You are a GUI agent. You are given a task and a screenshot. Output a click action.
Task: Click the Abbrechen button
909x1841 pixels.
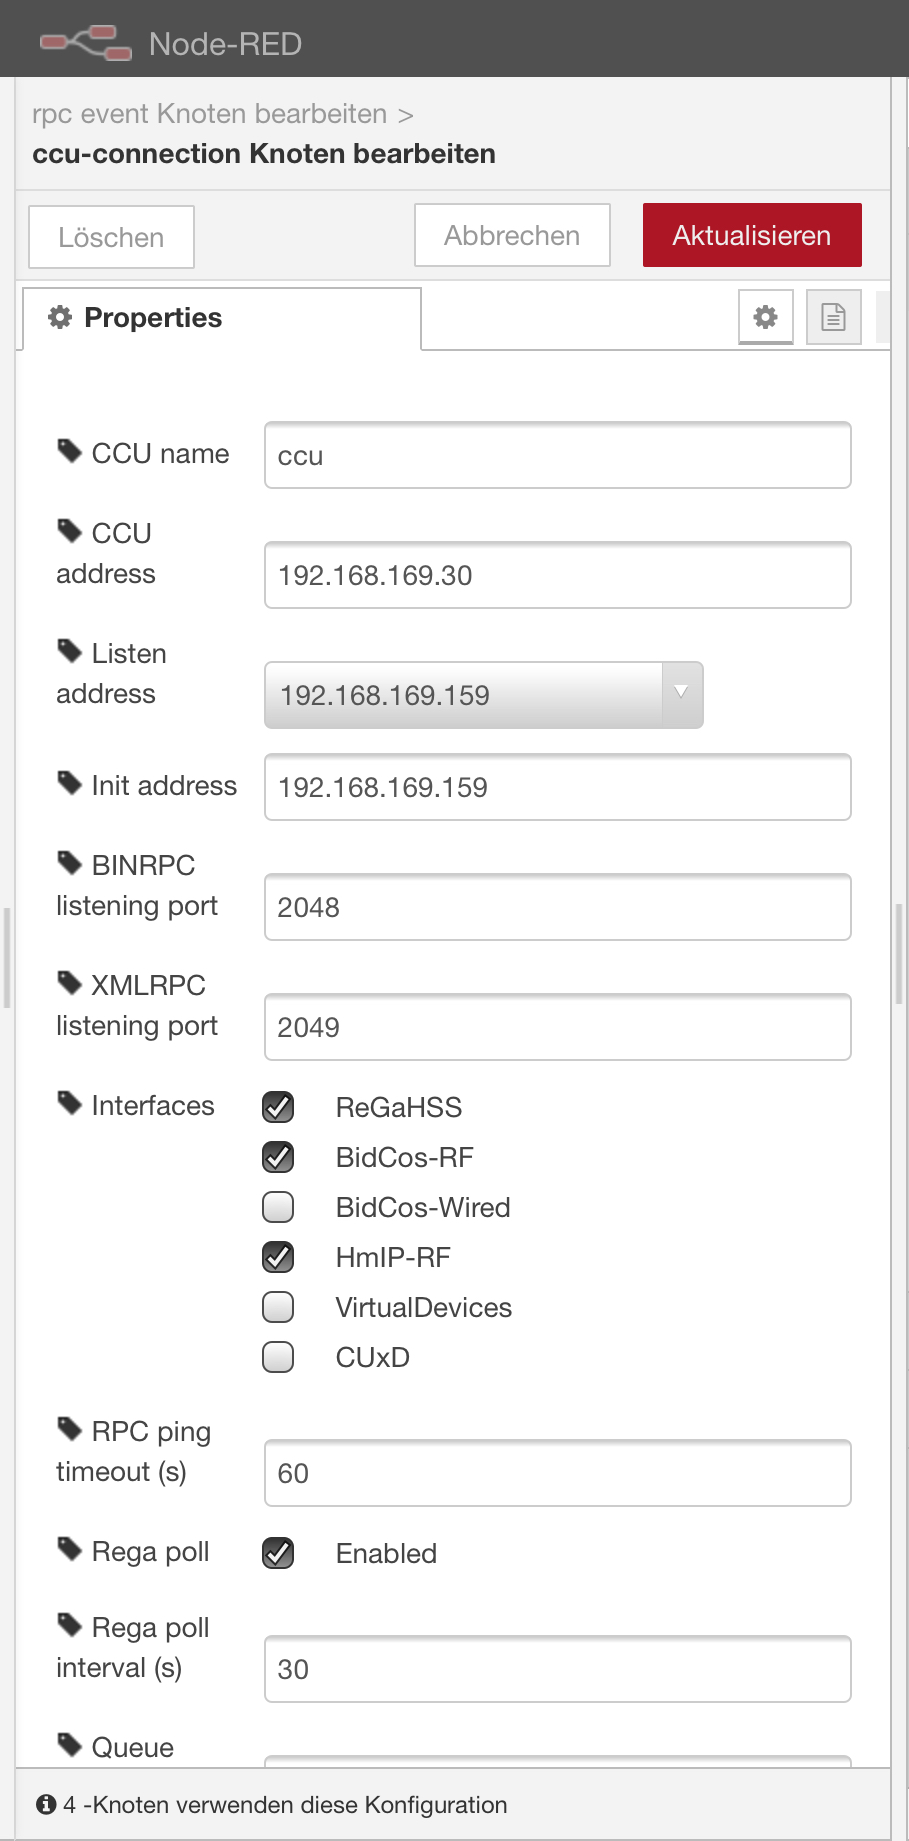click(x=511, y=235)
